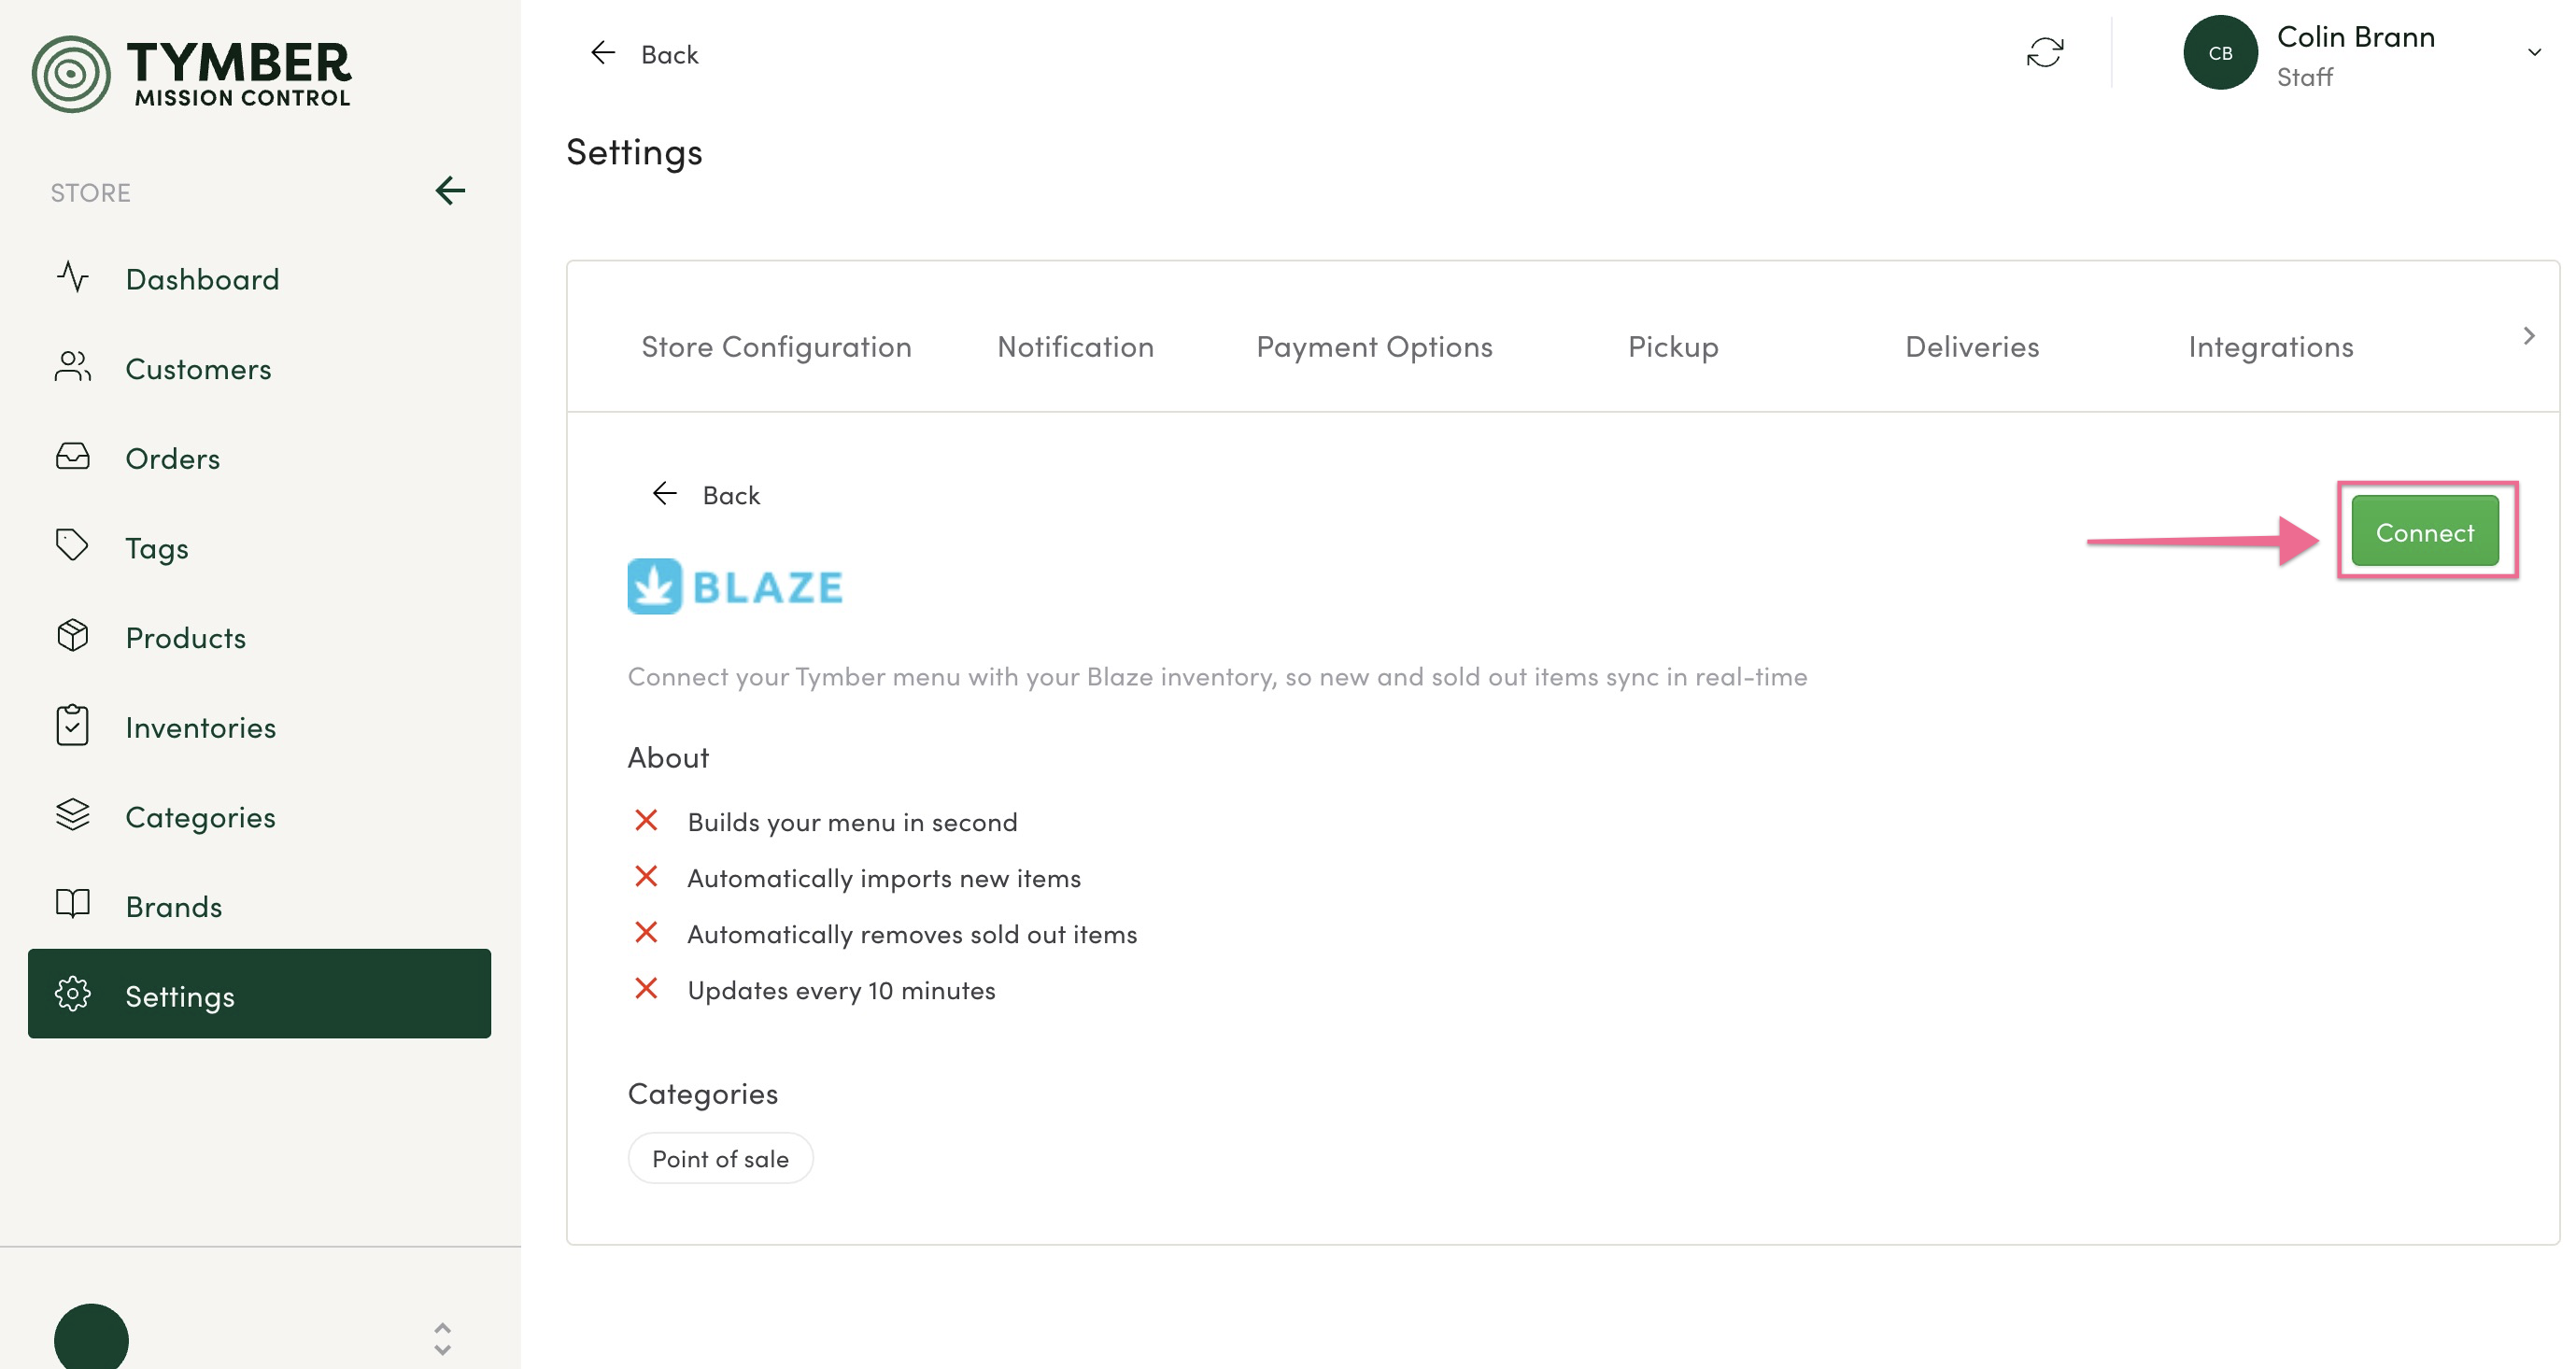This screenshot has height=1369, width=2576.
Task: Click the red X beside 'Automatically imports new items'
Action: [x=646, y=876]
